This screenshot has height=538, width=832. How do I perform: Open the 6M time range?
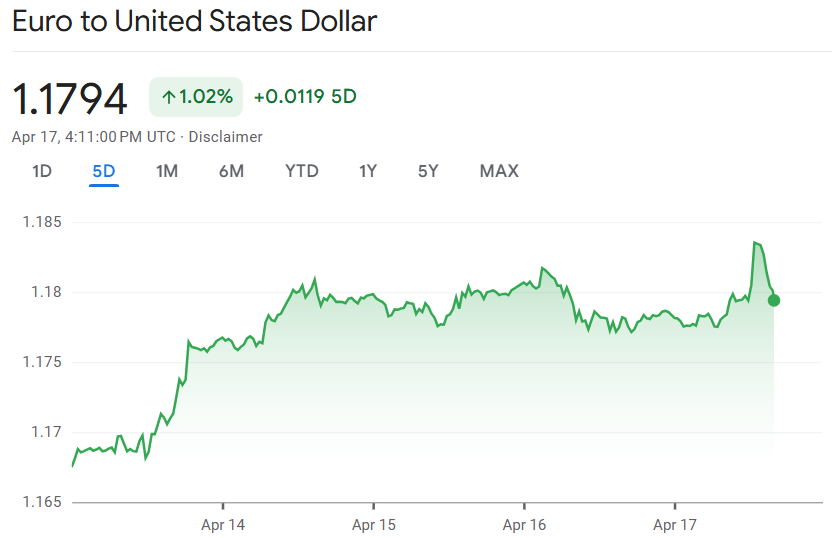coord(231,171)
